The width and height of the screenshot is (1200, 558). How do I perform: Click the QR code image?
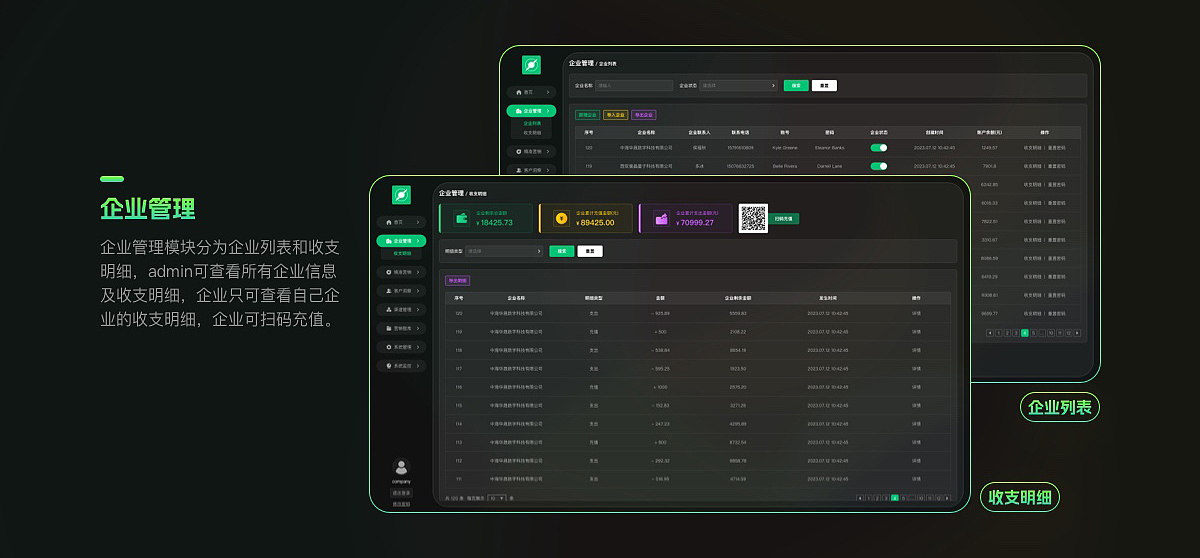pos(753,218)
